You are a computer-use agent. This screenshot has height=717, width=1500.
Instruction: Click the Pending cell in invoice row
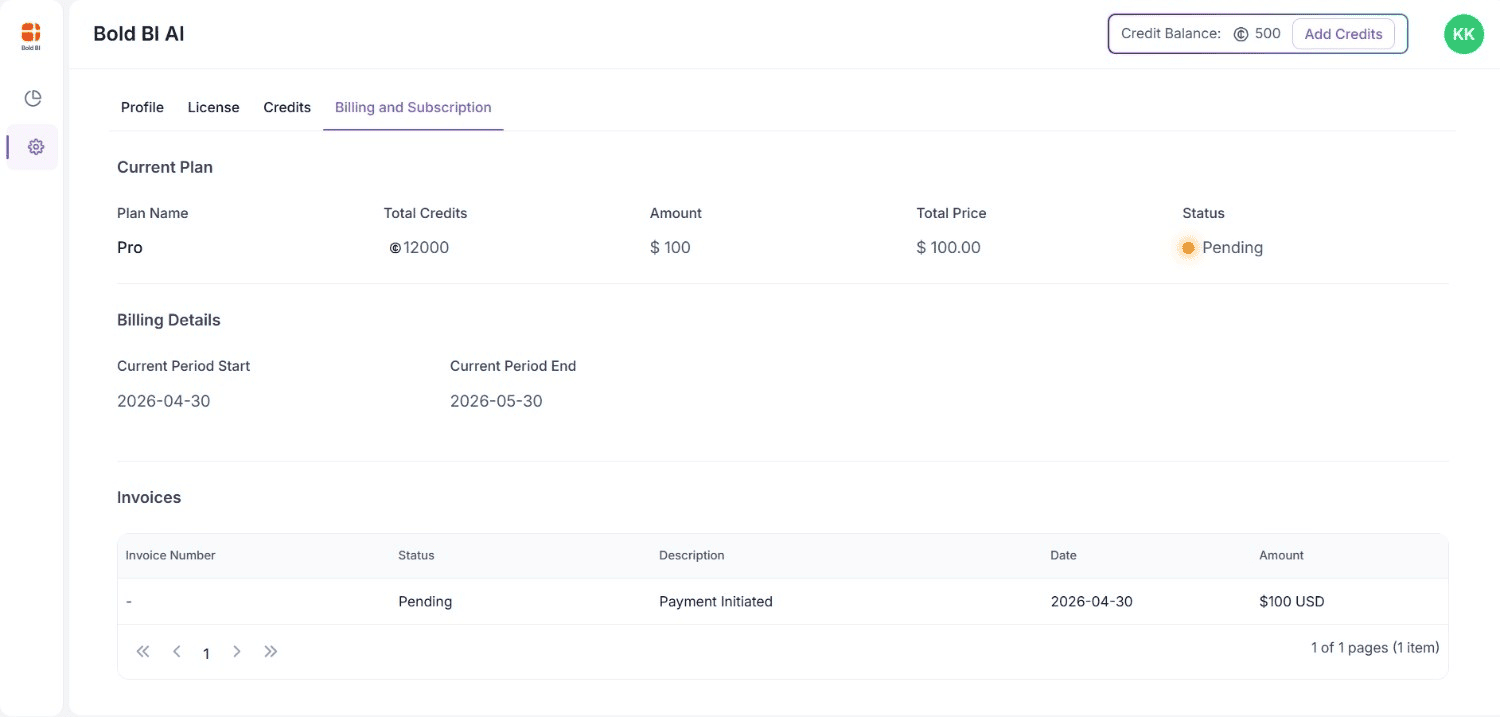[x=425, y=602]
